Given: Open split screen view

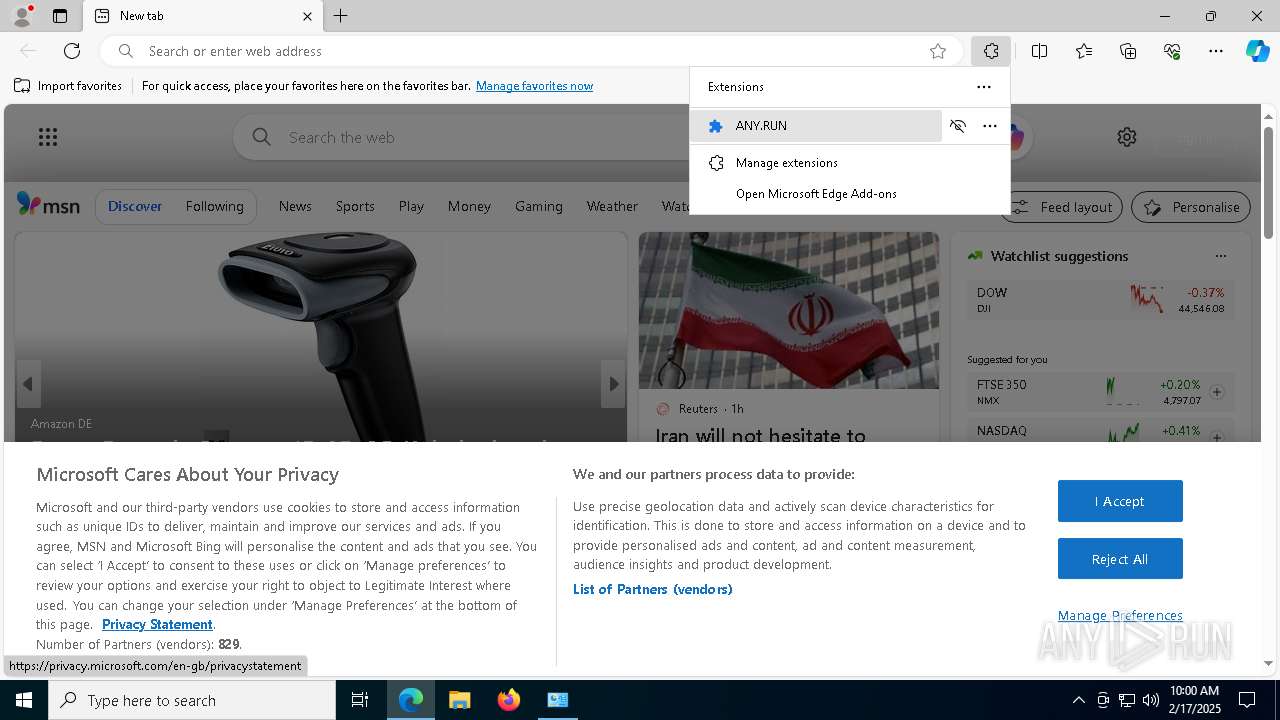Looking at the screenshot, I should [1039, 51].
